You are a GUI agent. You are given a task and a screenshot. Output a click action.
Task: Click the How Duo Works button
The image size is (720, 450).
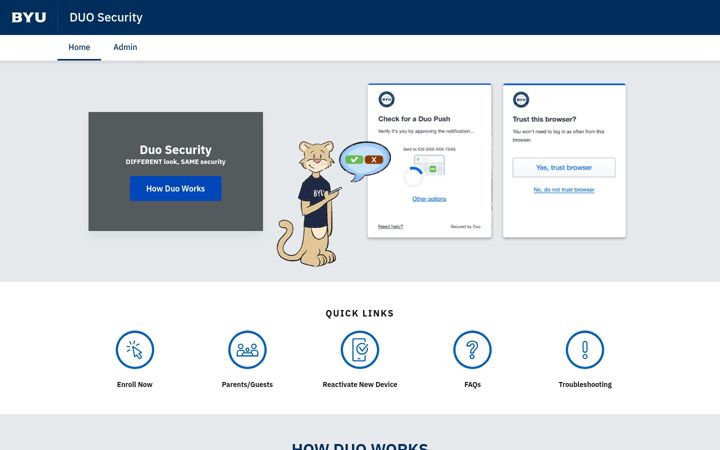pos(175,188)
